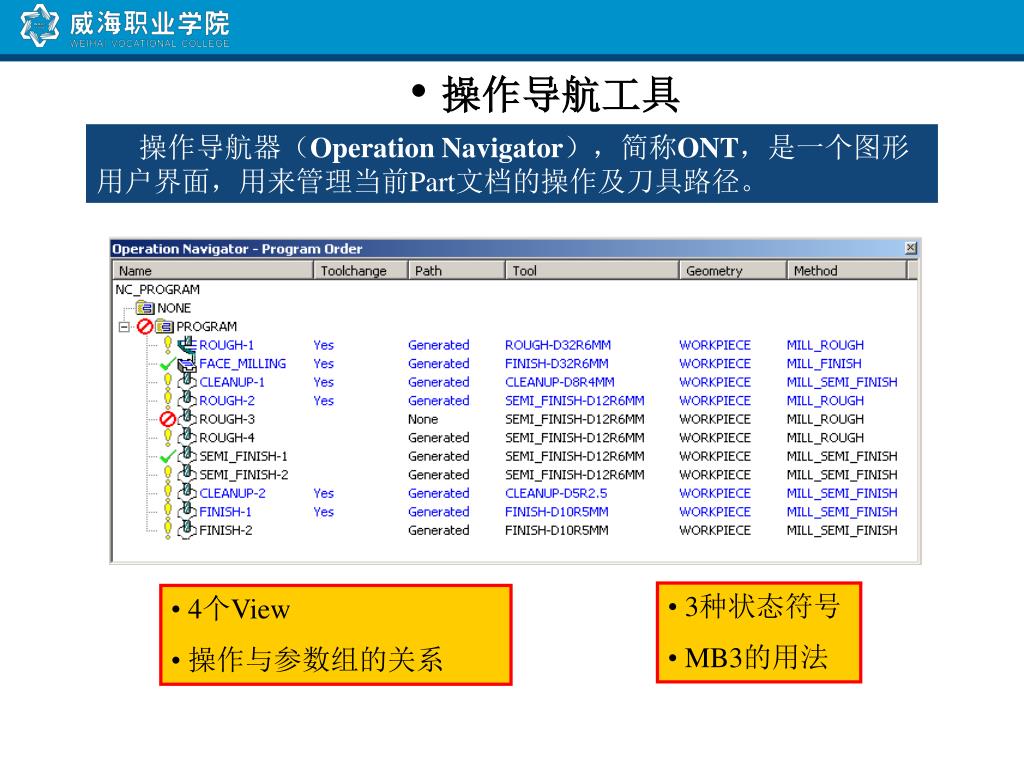Click the MILL_FINISH method cell
The height and width of the screenshot is (768, 1024).
(824, 363)
